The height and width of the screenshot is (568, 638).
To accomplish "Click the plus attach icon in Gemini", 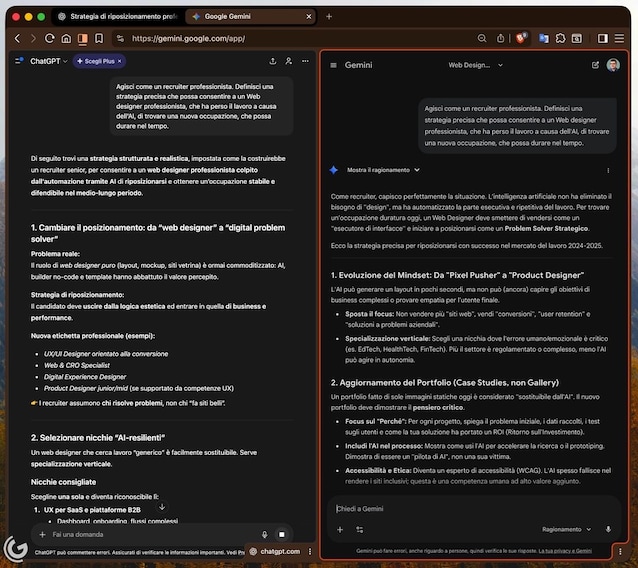I will pos(340,529).
